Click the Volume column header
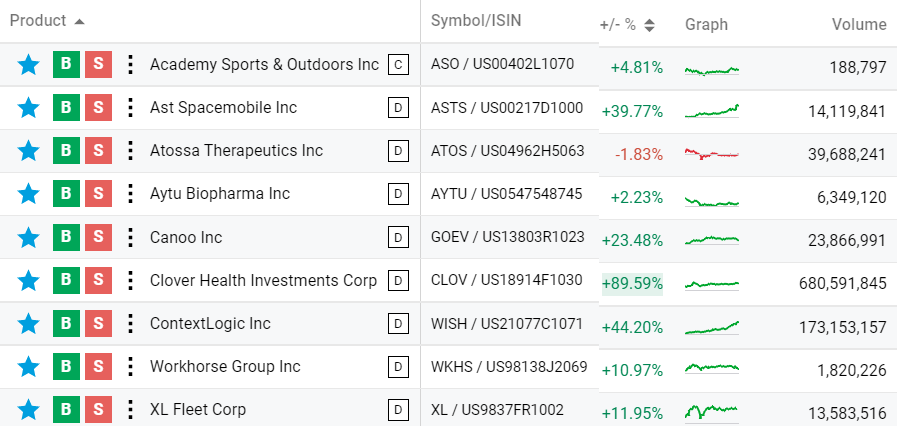The image size is (897, 426). click(859, 25)
